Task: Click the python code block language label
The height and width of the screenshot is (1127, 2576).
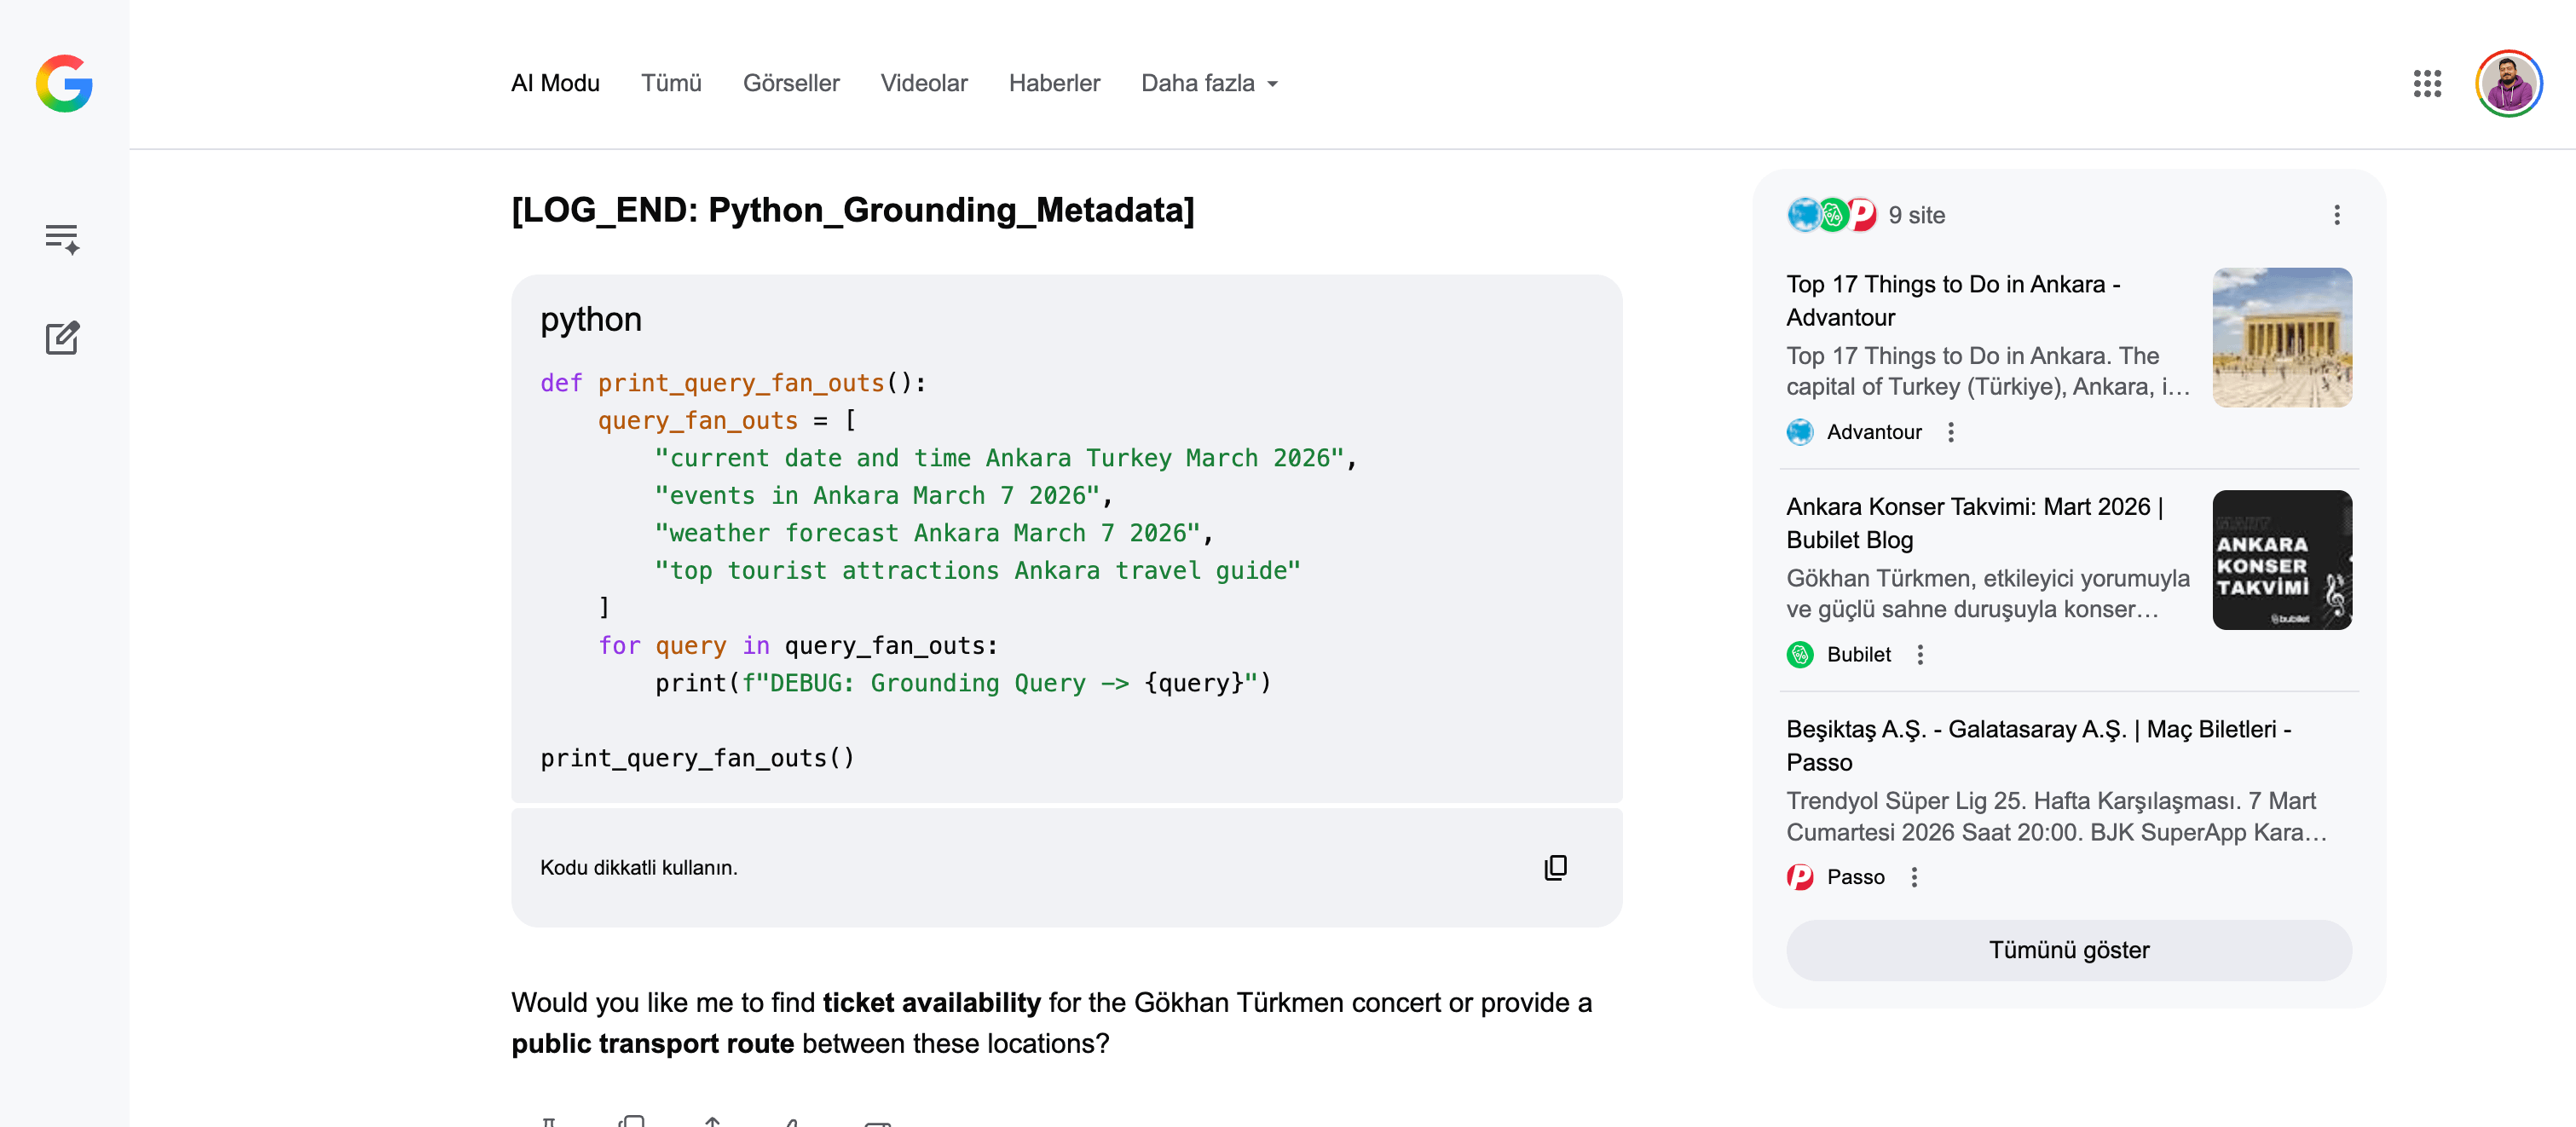Action: click(x=591, y=319)
